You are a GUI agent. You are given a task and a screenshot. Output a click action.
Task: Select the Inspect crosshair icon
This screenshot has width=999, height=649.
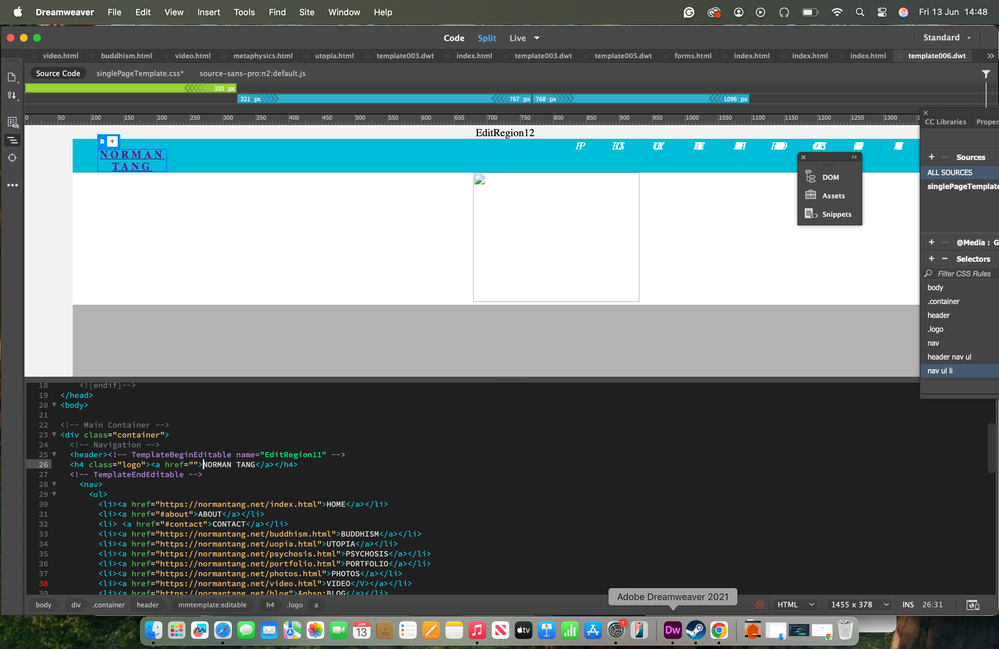(12, 158)
